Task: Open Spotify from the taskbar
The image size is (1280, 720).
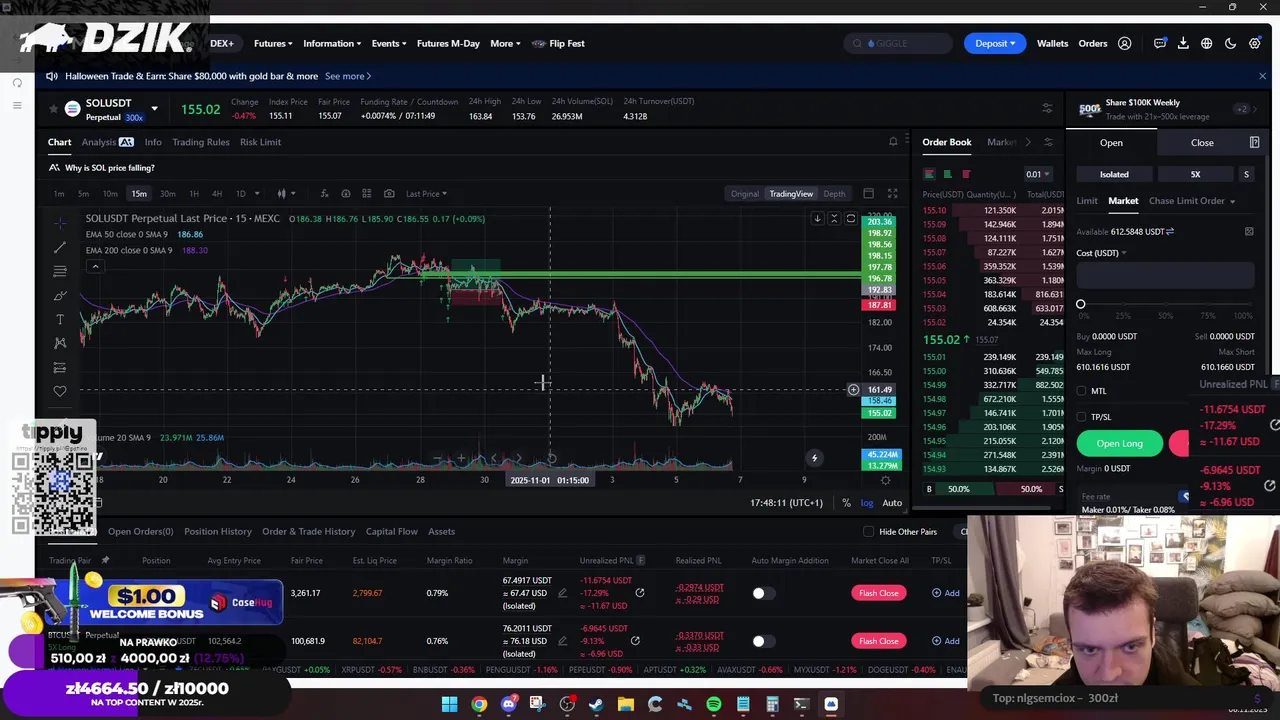Action: click(x=714, y=705)
